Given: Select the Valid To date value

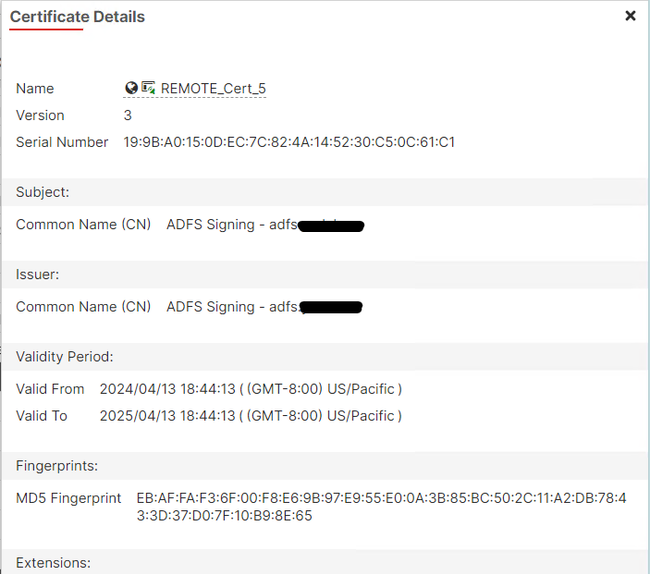Looking at the screenshot, I should point(251,415).
